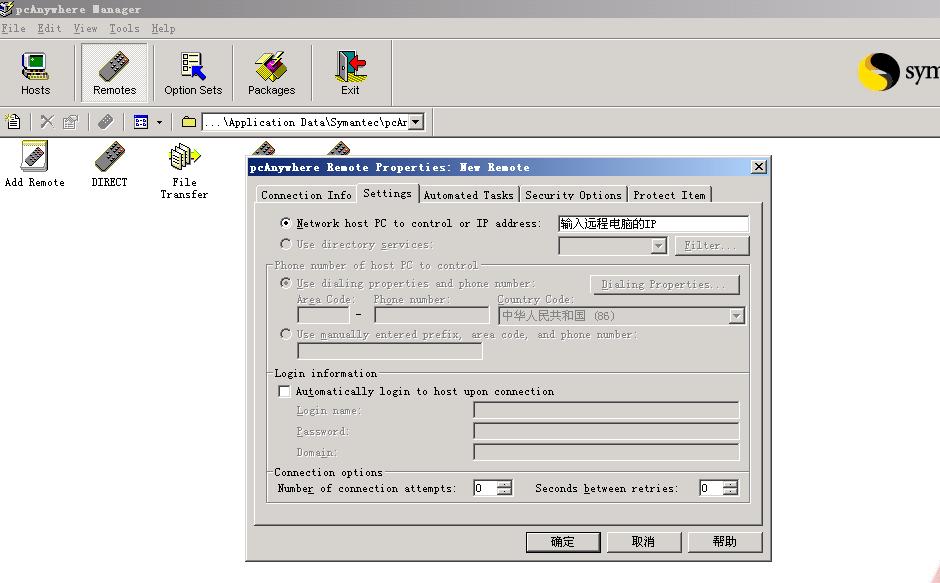Open the Edit menu
Screen dimensions: 940x583
click(49, 28)
